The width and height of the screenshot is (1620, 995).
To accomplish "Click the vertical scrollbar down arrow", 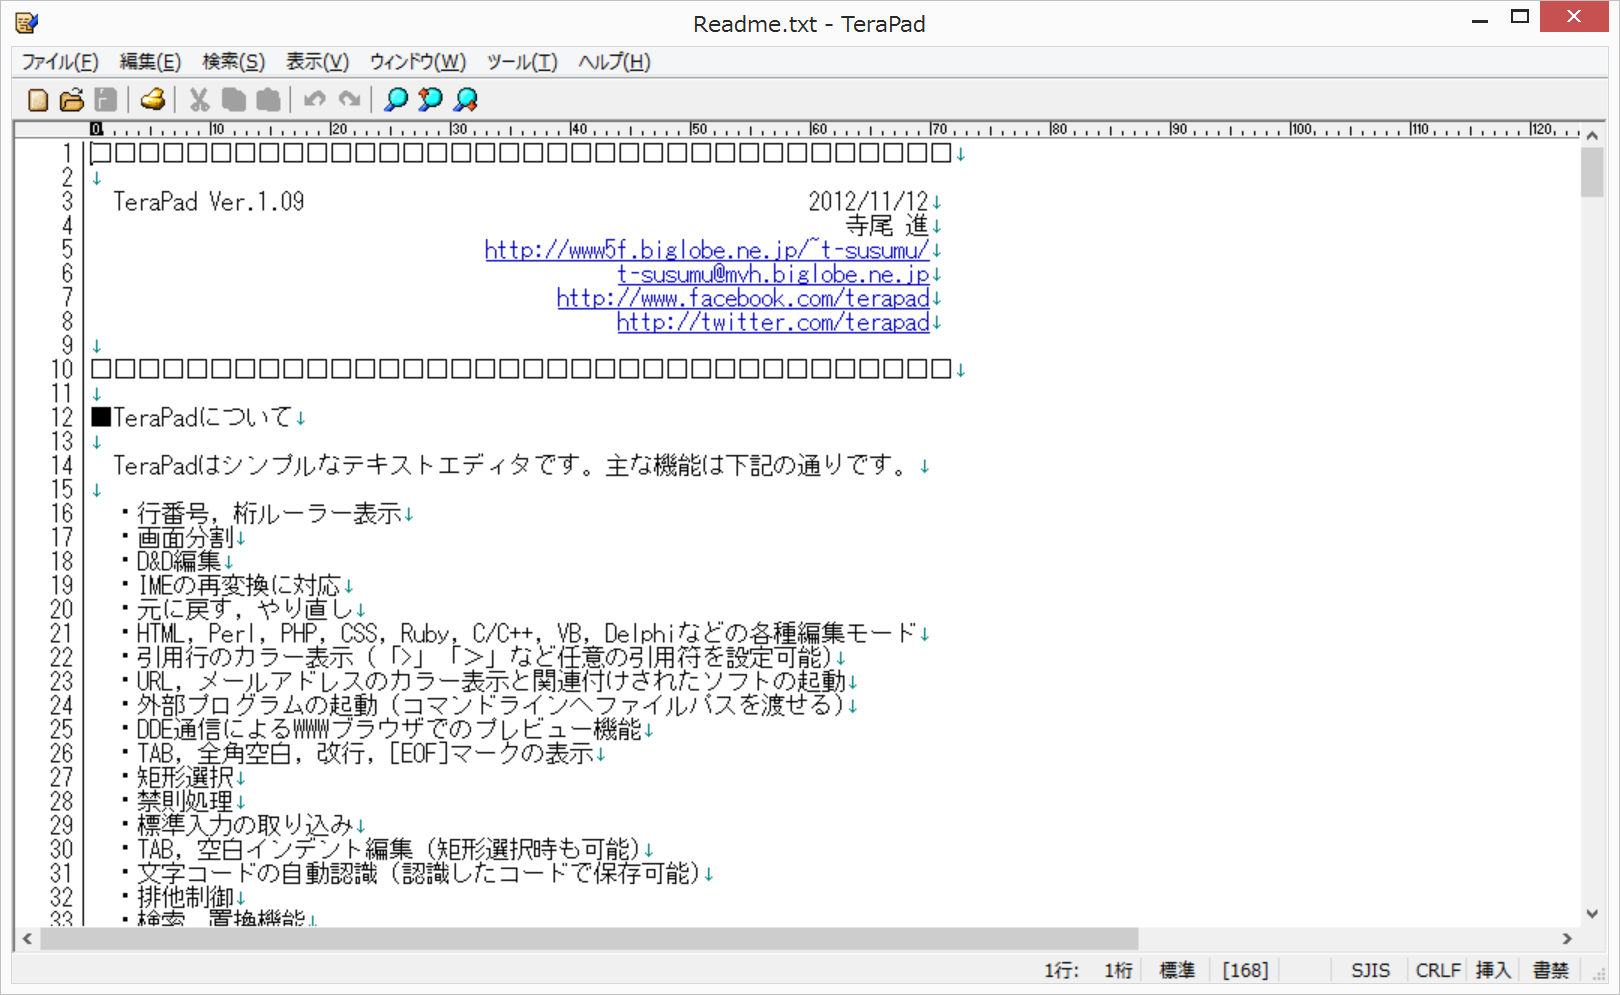I will [x=1592, y=913].
